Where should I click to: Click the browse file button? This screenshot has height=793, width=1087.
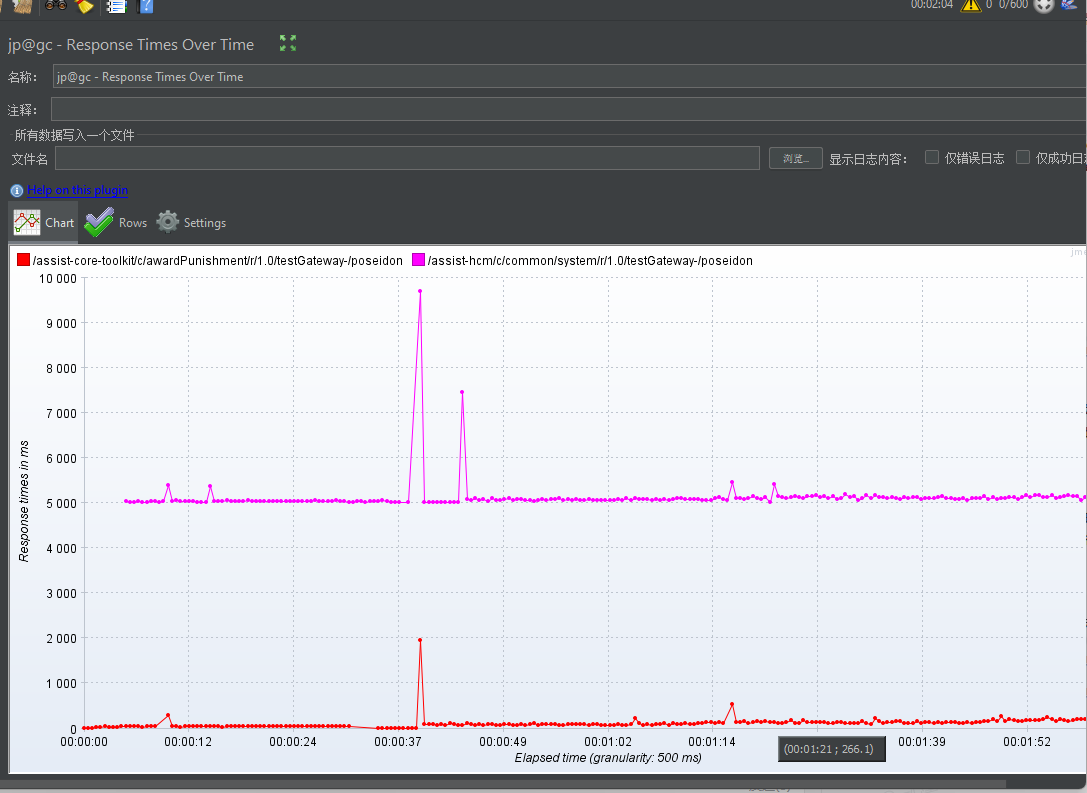pyautogui.click(x=796, y=158)
